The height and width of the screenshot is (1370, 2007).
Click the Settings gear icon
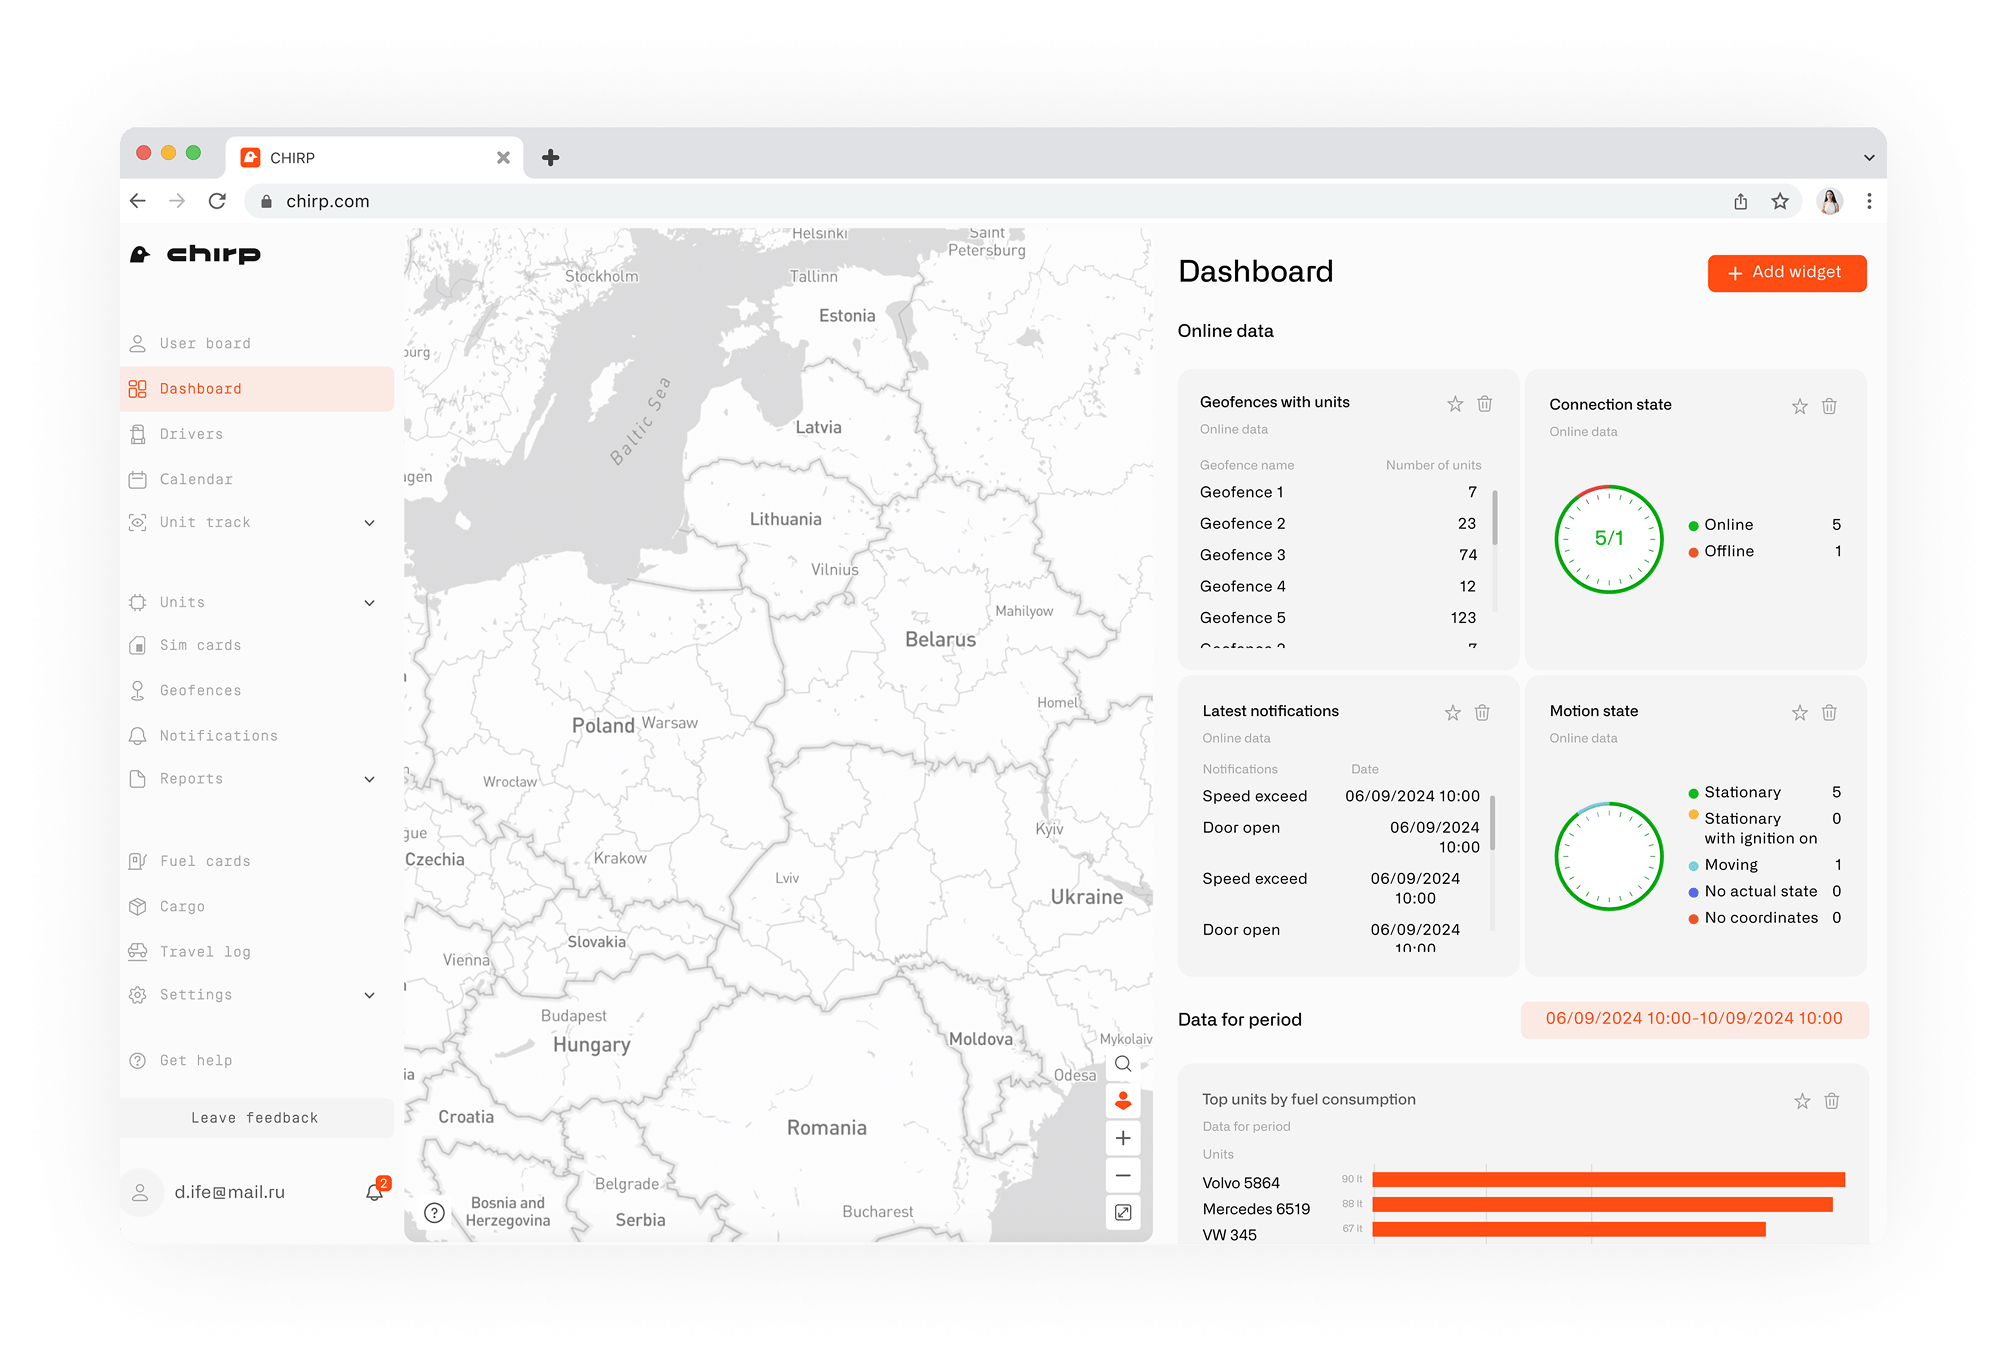coord(138,995)
